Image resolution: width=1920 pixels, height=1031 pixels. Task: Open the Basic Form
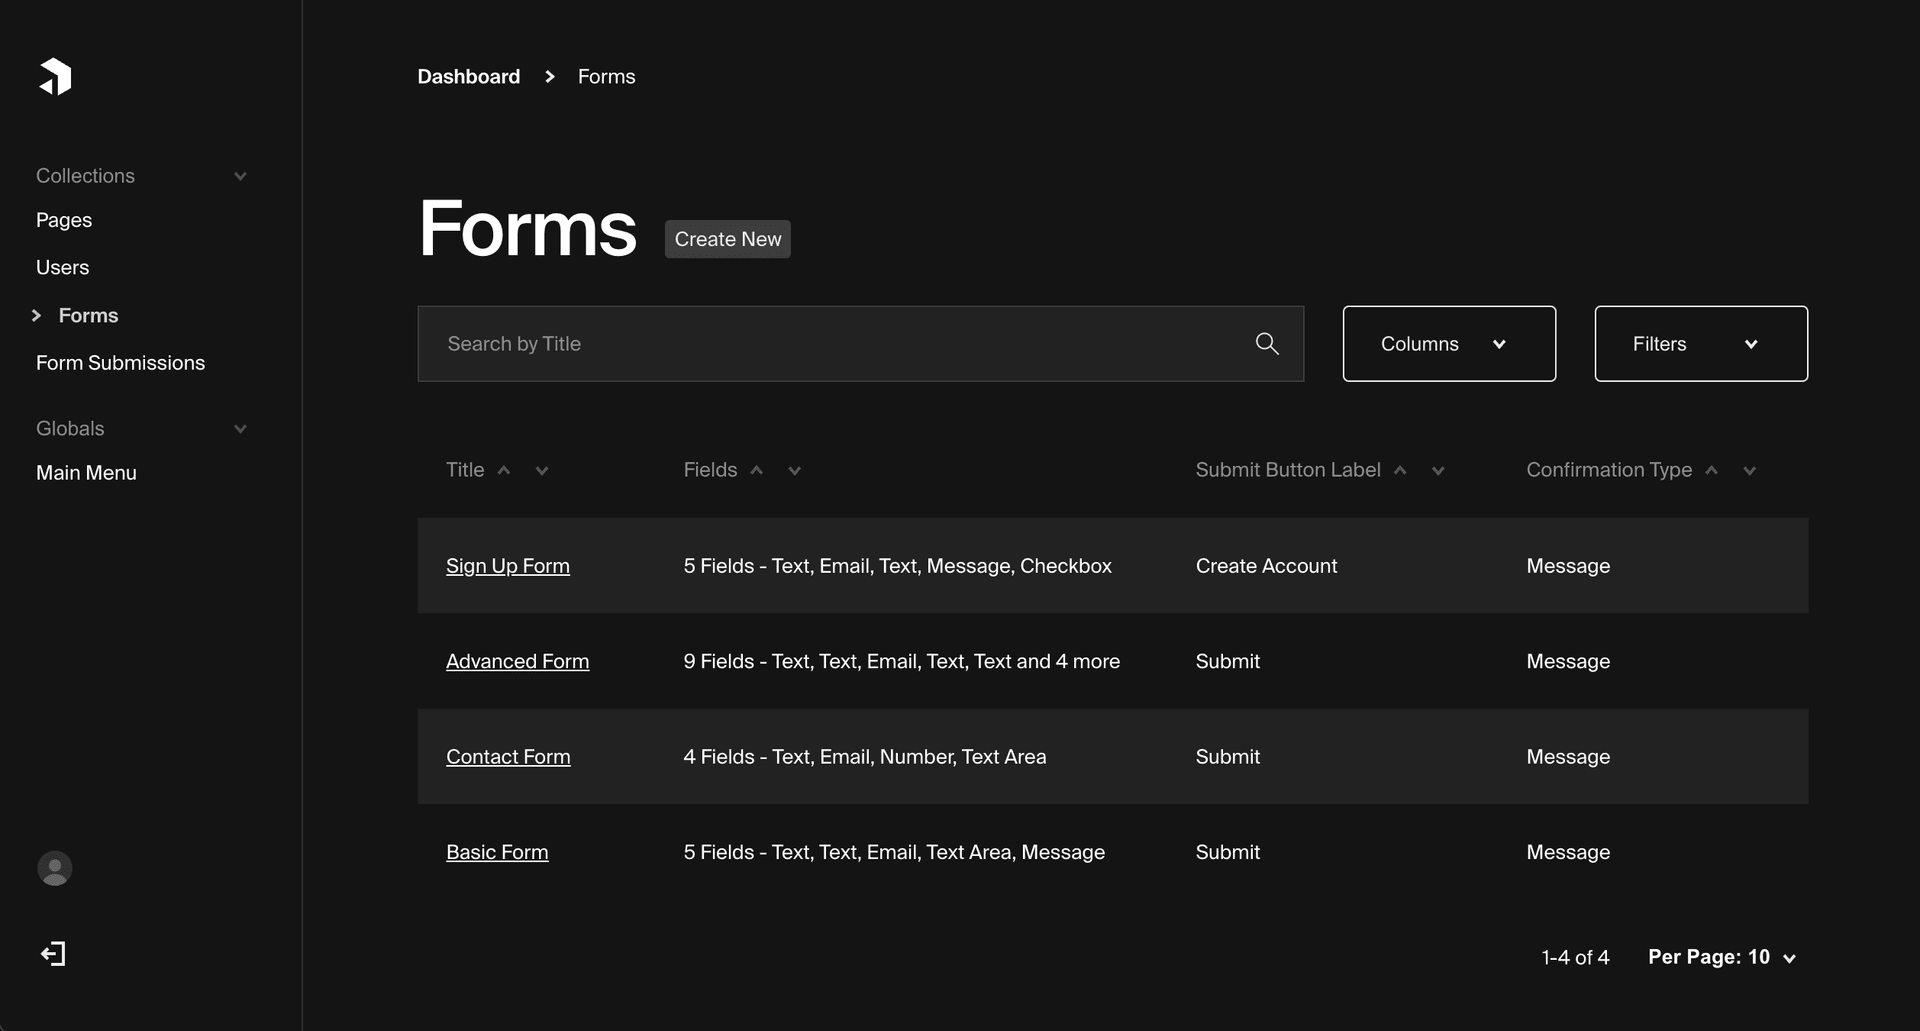pos(497,852)
